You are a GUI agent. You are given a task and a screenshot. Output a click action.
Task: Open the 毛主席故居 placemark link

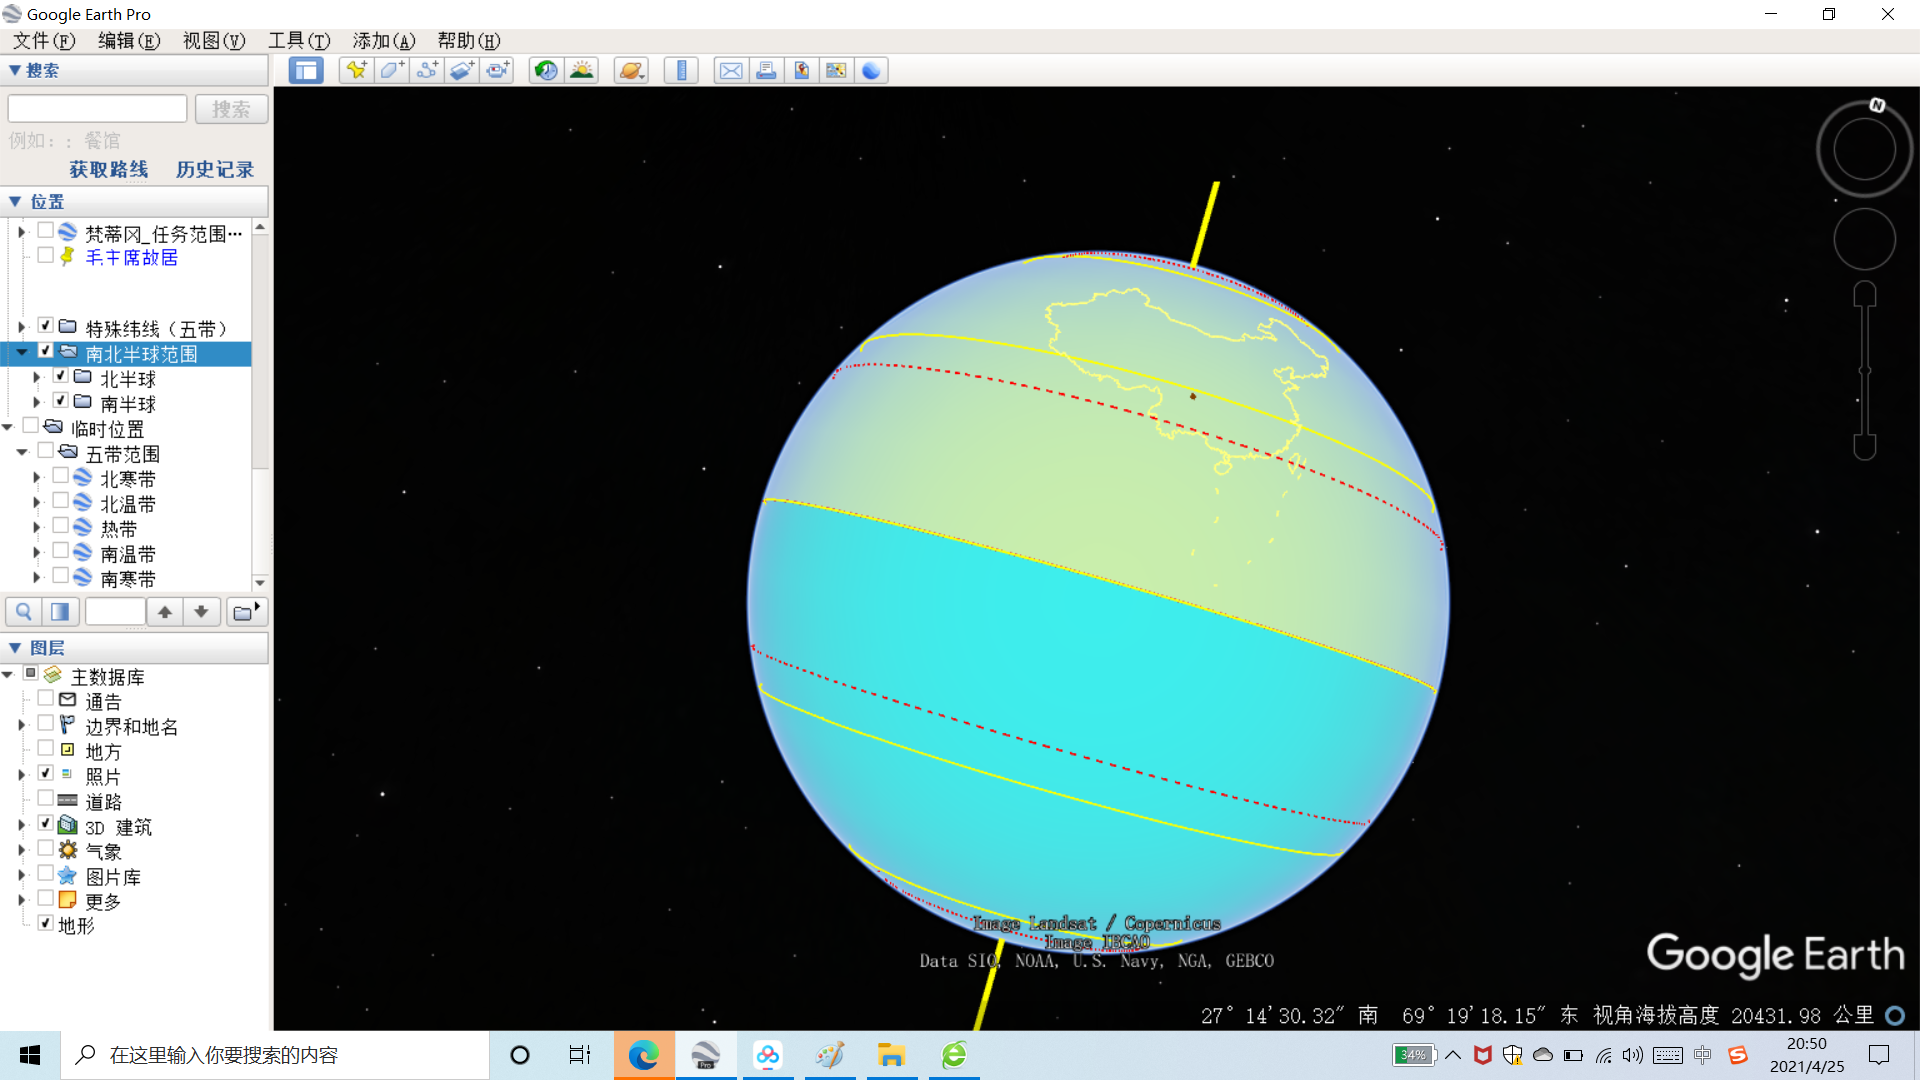(x=132, y=258)
